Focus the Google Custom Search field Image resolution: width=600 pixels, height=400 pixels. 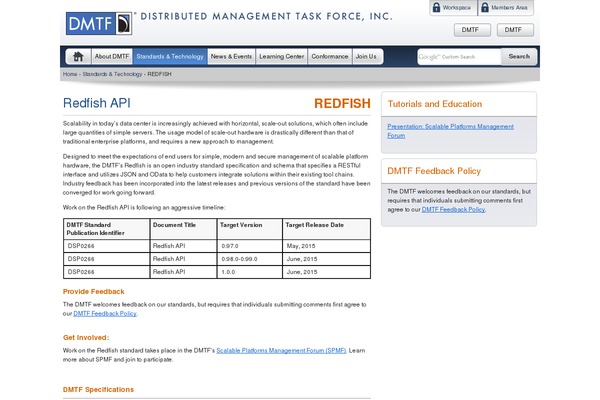point(459,57)
